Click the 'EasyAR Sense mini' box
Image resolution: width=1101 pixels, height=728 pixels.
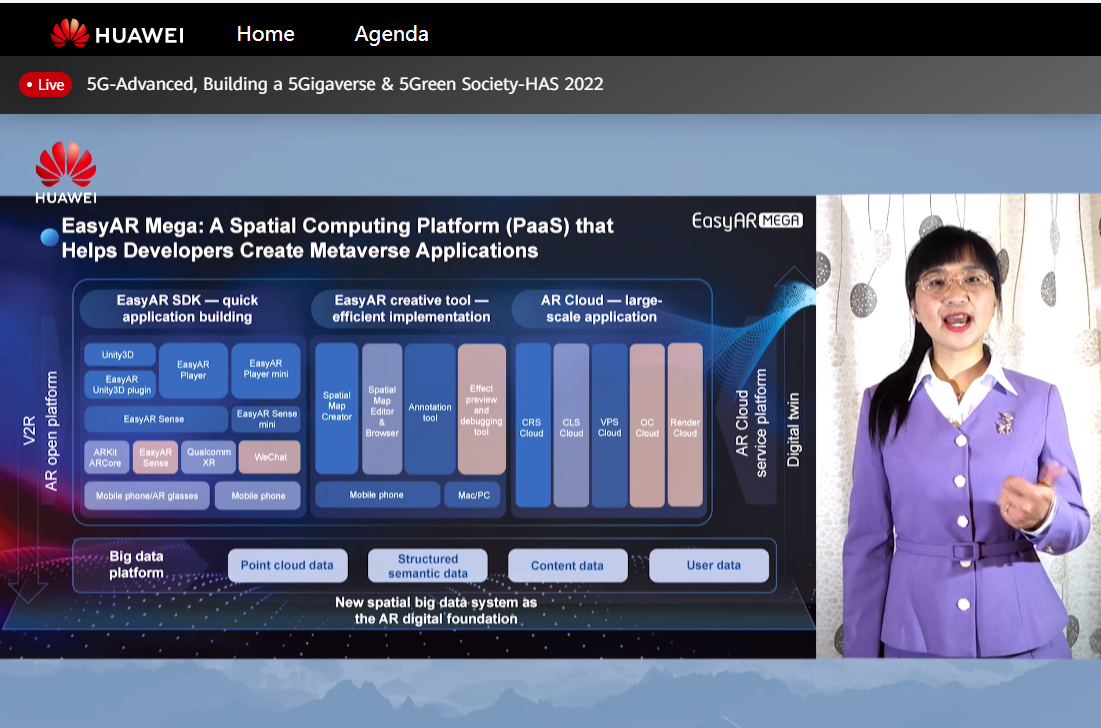pyautogui.click(x=266, y=419)
